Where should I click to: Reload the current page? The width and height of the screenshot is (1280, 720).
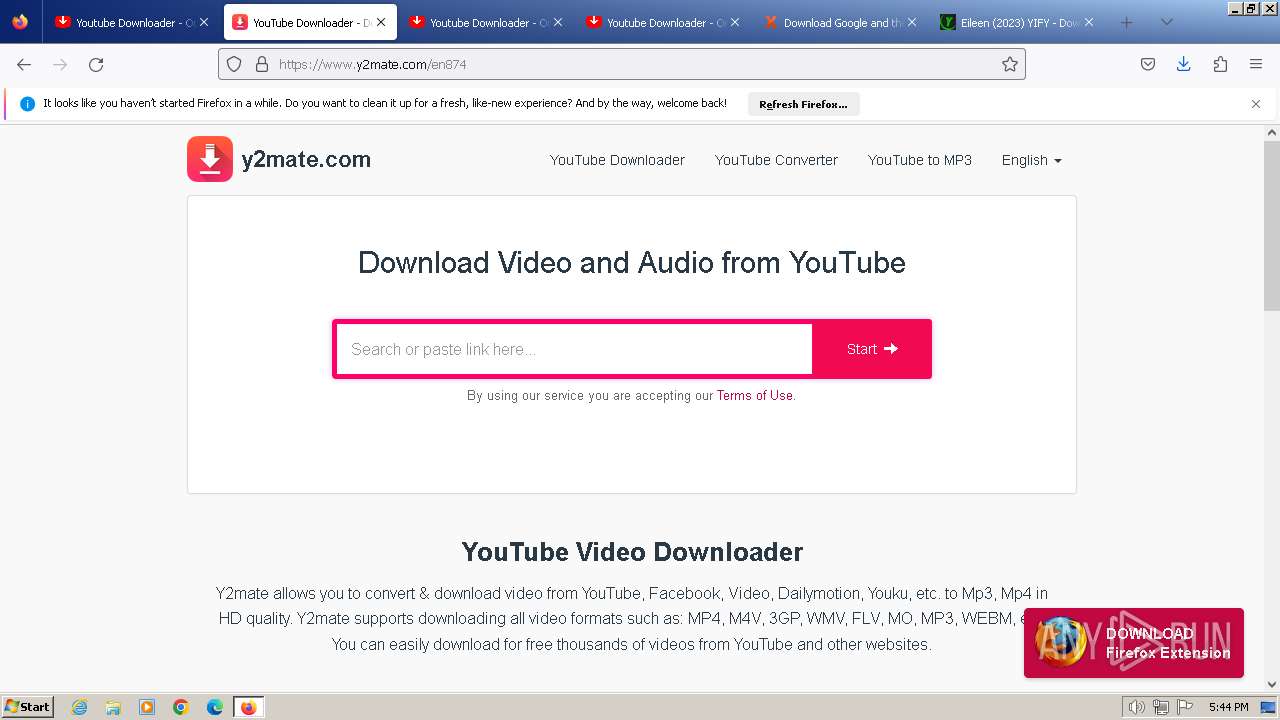coord(96,64)
